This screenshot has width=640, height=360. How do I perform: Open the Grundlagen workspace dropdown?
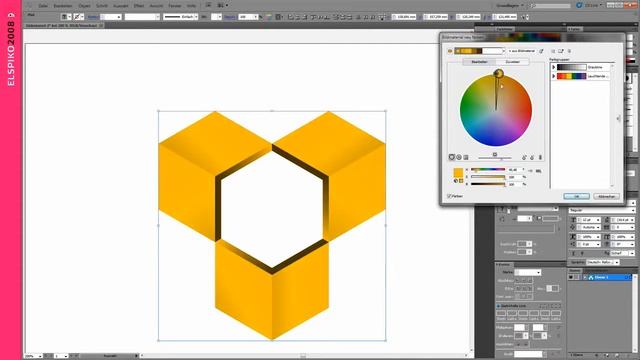point(509,5)
